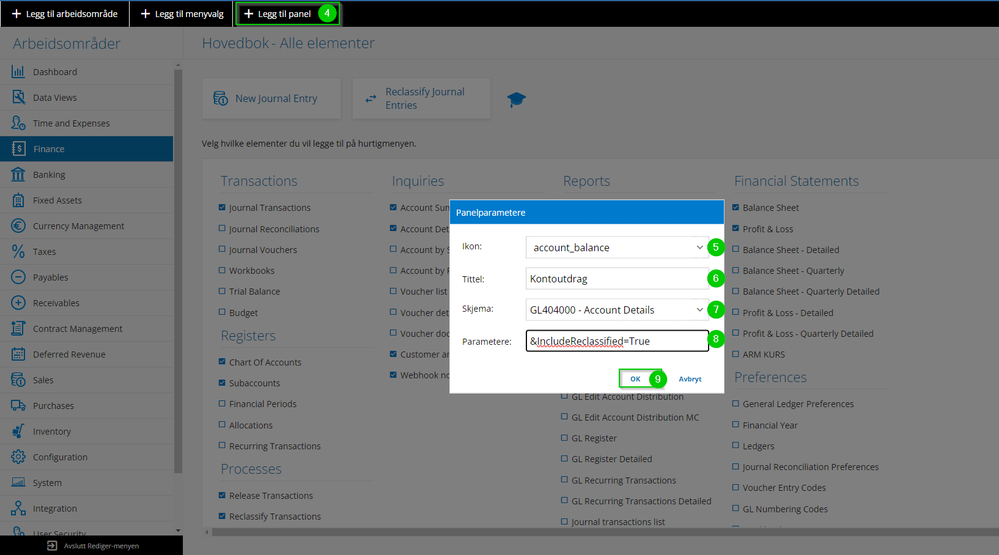The width and height of the screenshot is (999, 555).
Task: Click the Reclassify Journal Entries button
Action: (421, 98)
